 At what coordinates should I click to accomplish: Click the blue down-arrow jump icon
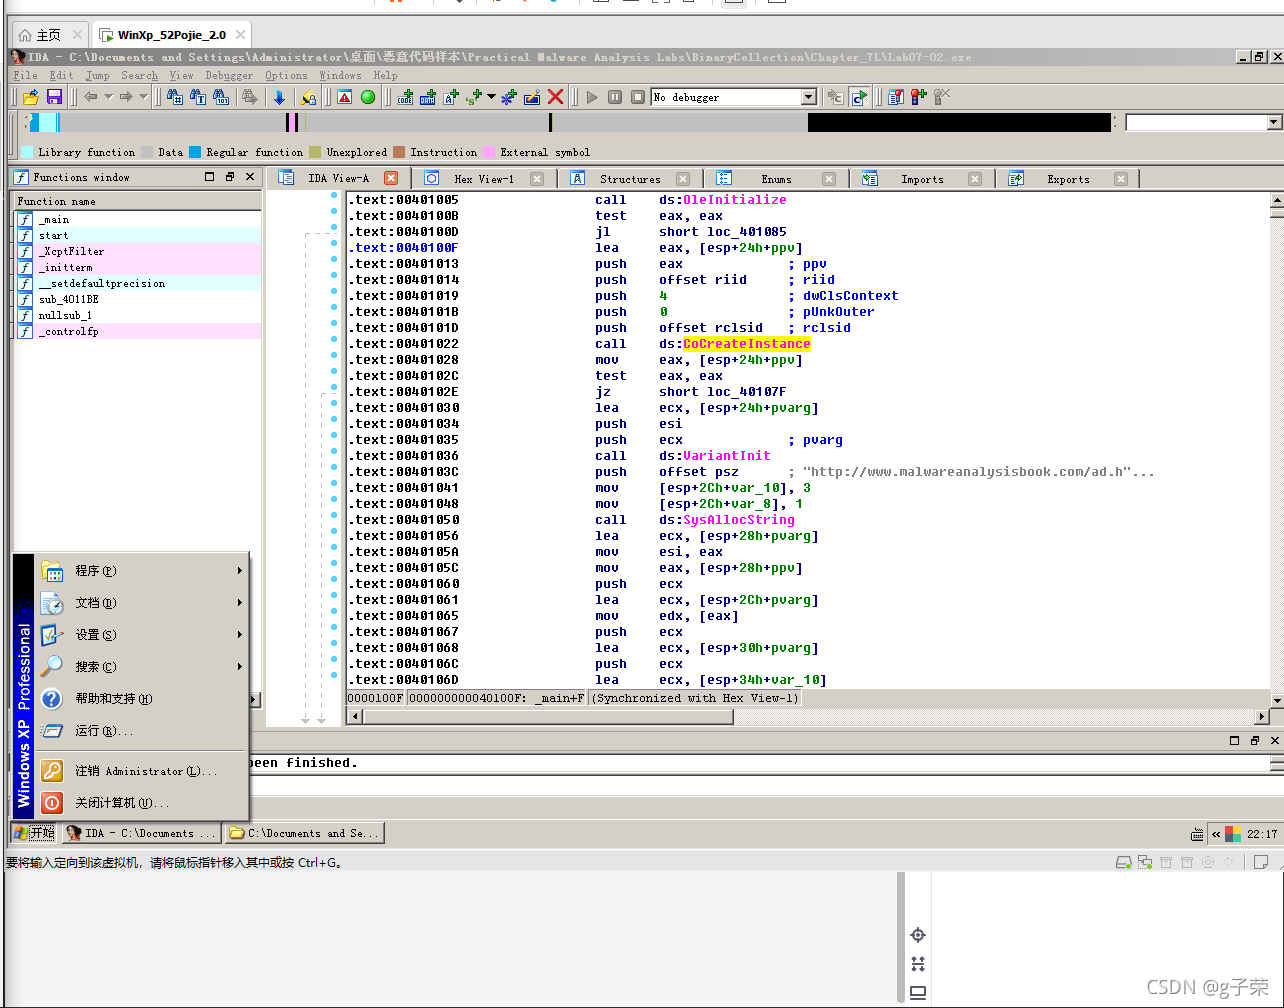pyautogui.click(x=279, y=97)
